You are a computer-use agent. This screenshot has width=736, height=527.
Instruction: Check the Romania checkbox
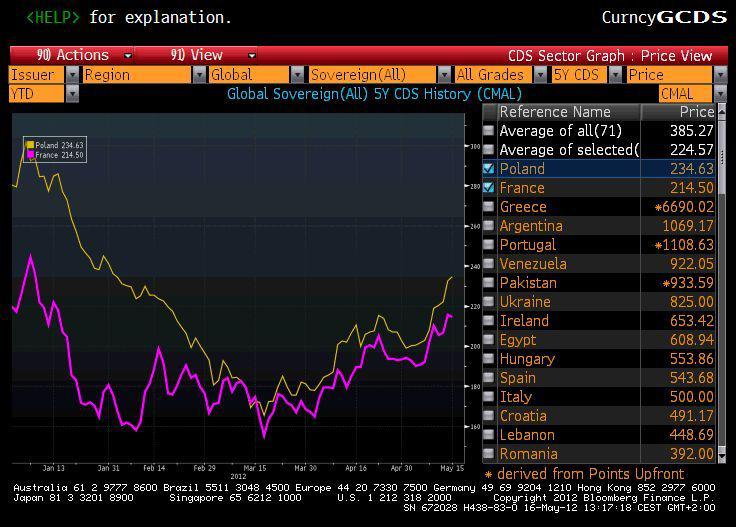[489, 454]
